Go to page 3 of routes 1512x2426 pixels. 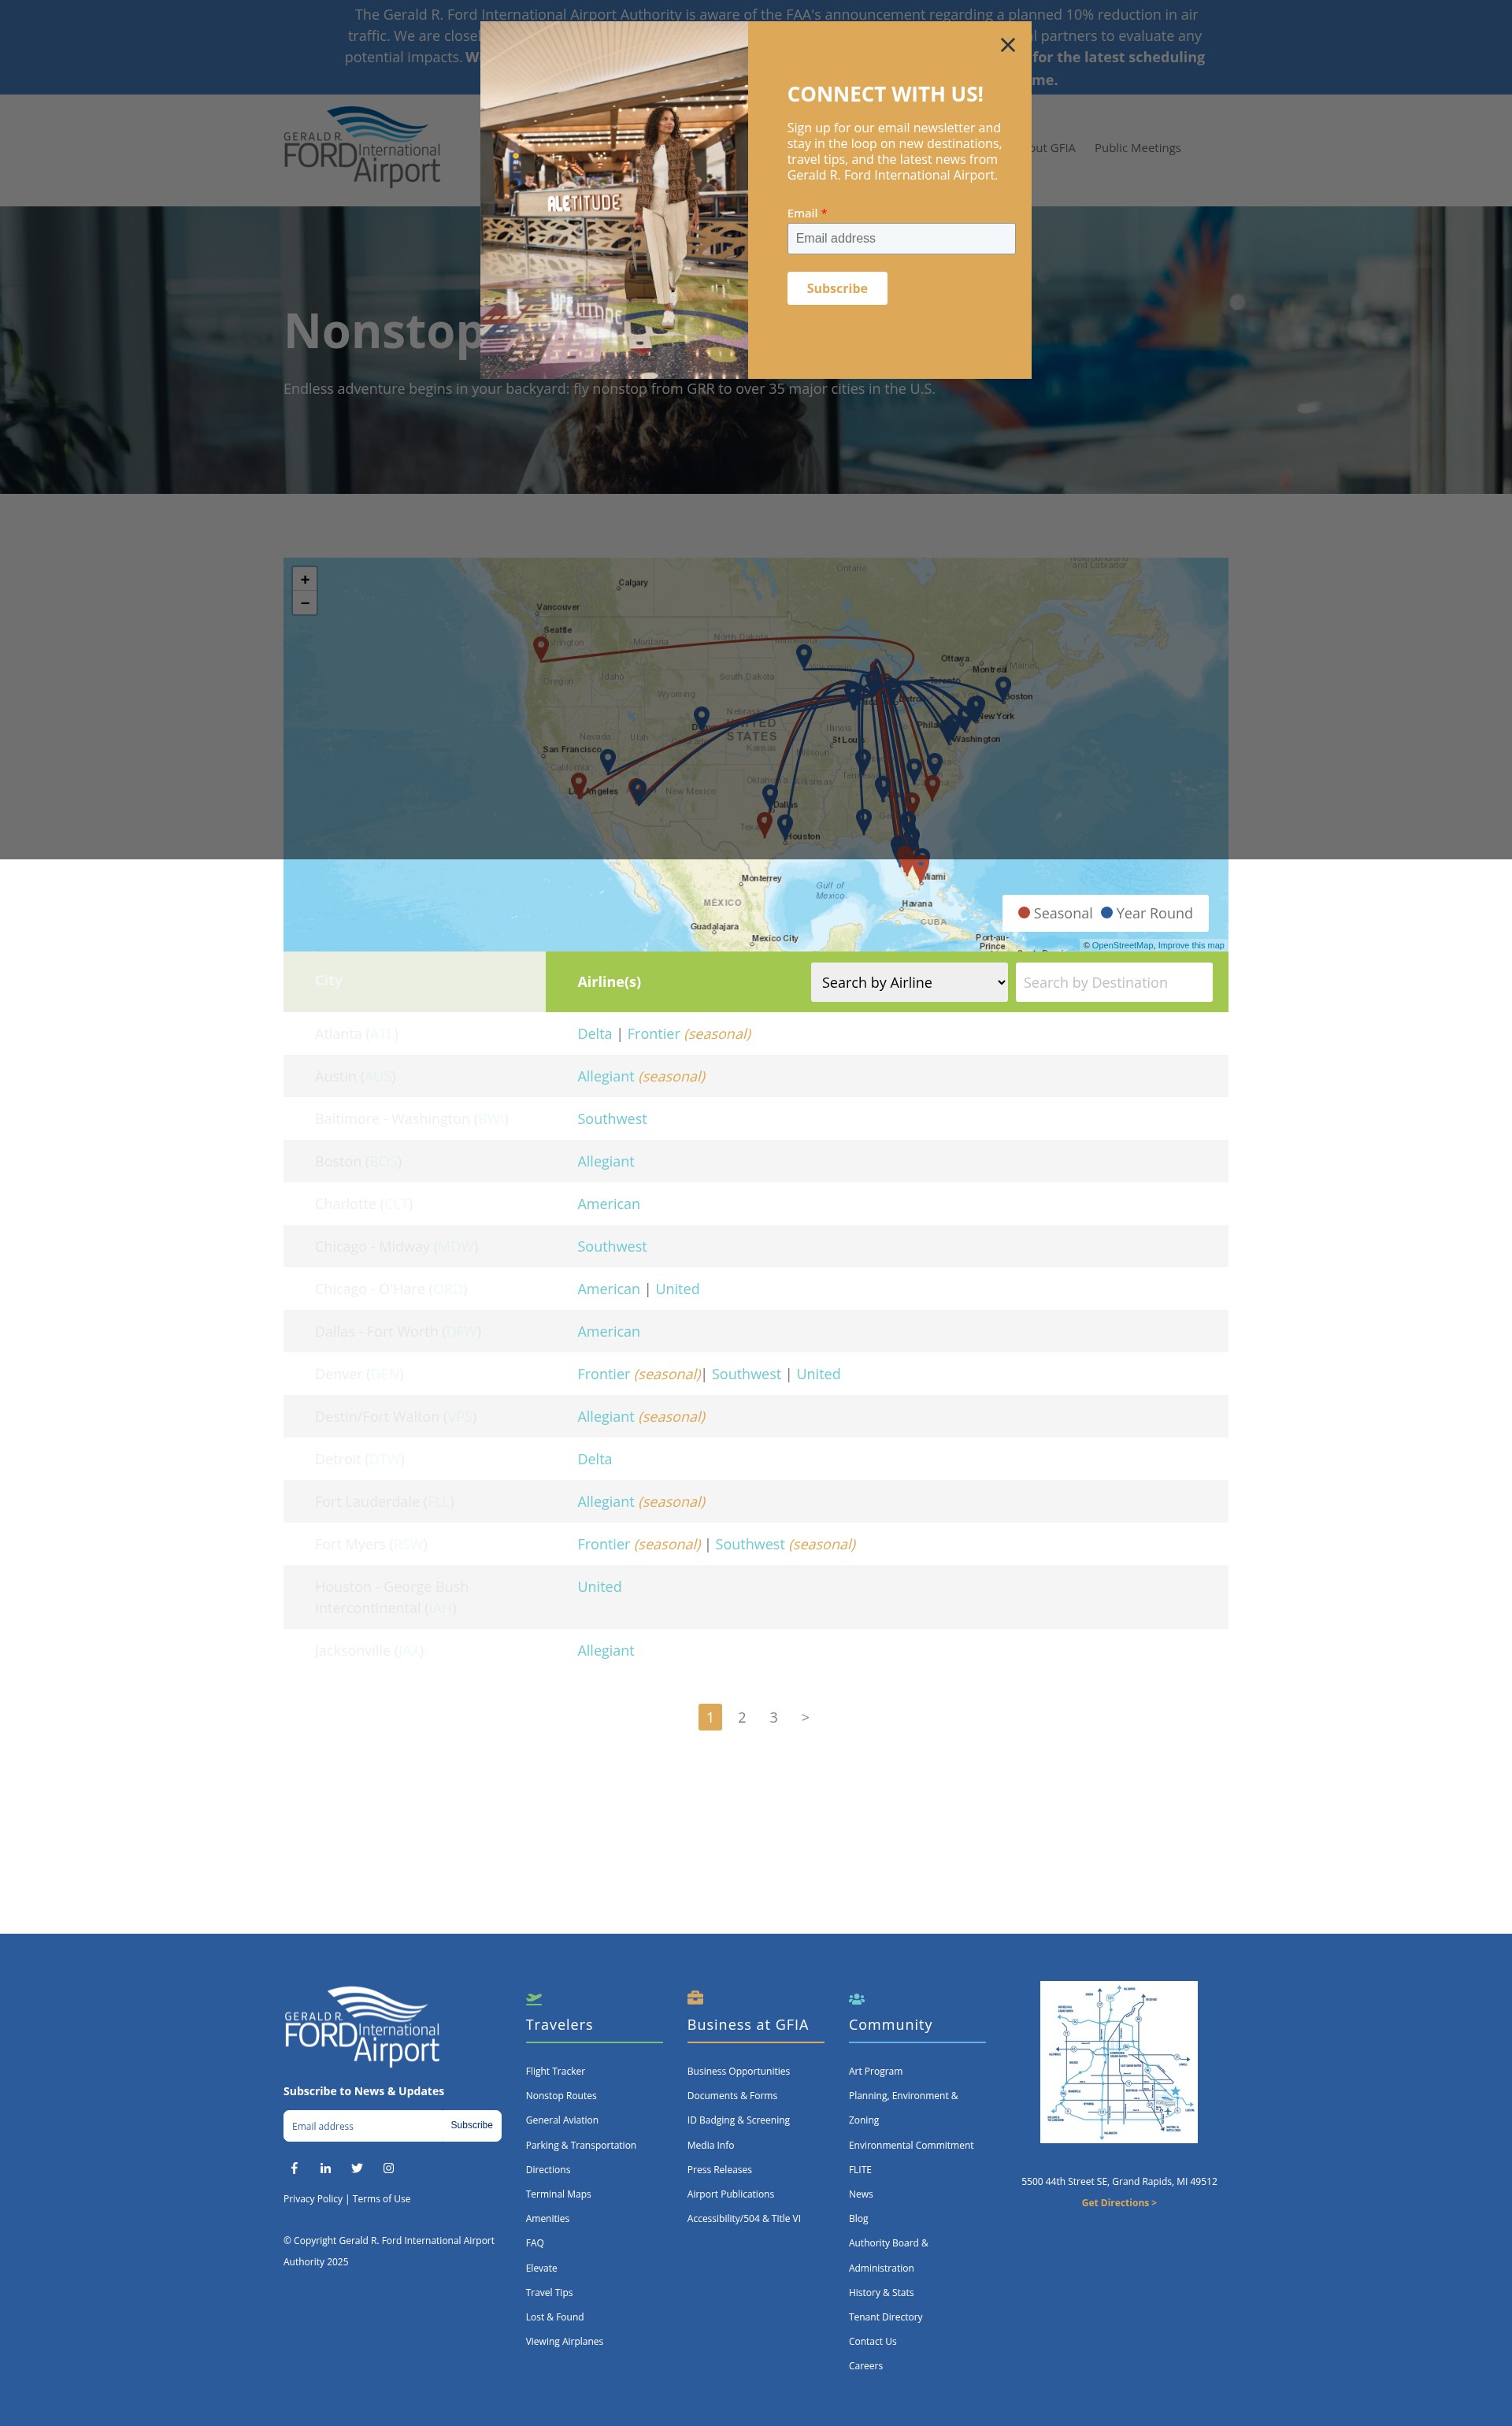[x=773, y=1717]
